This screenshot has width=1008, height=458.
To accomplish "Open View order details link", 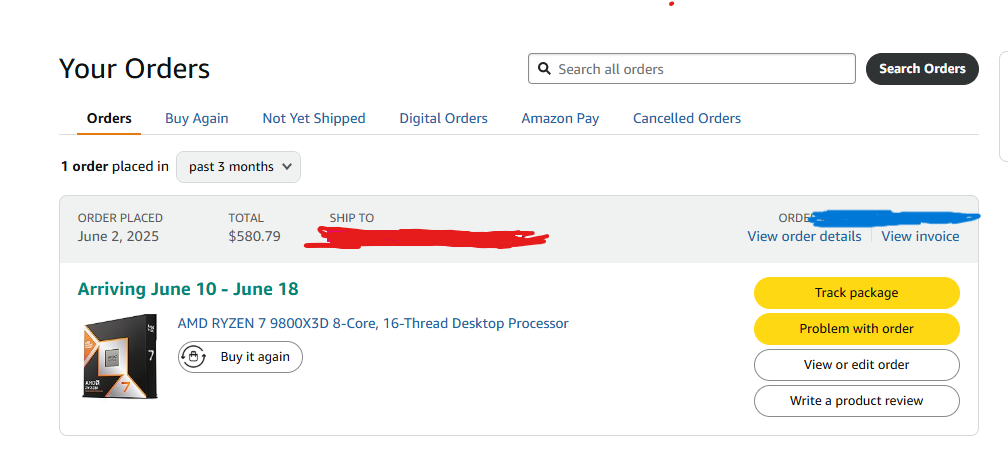I will point(804,236).
